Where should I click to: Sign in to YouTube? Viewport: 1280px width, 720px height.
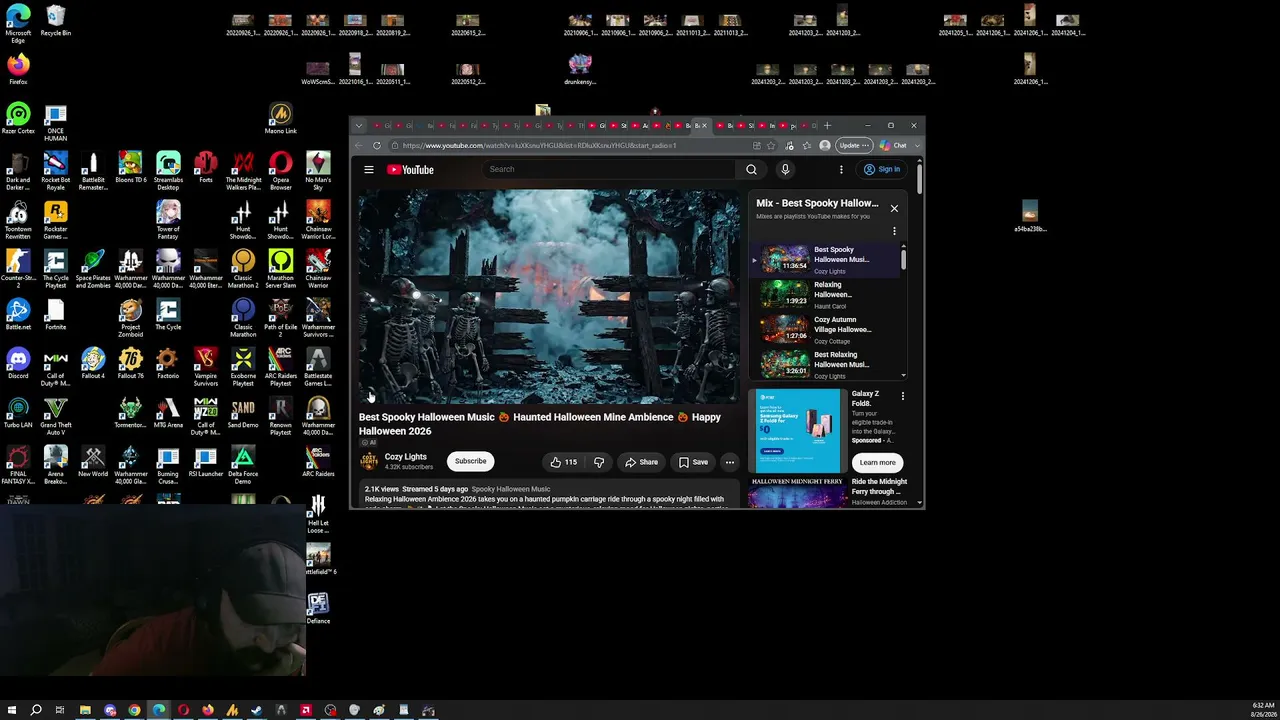883,170
